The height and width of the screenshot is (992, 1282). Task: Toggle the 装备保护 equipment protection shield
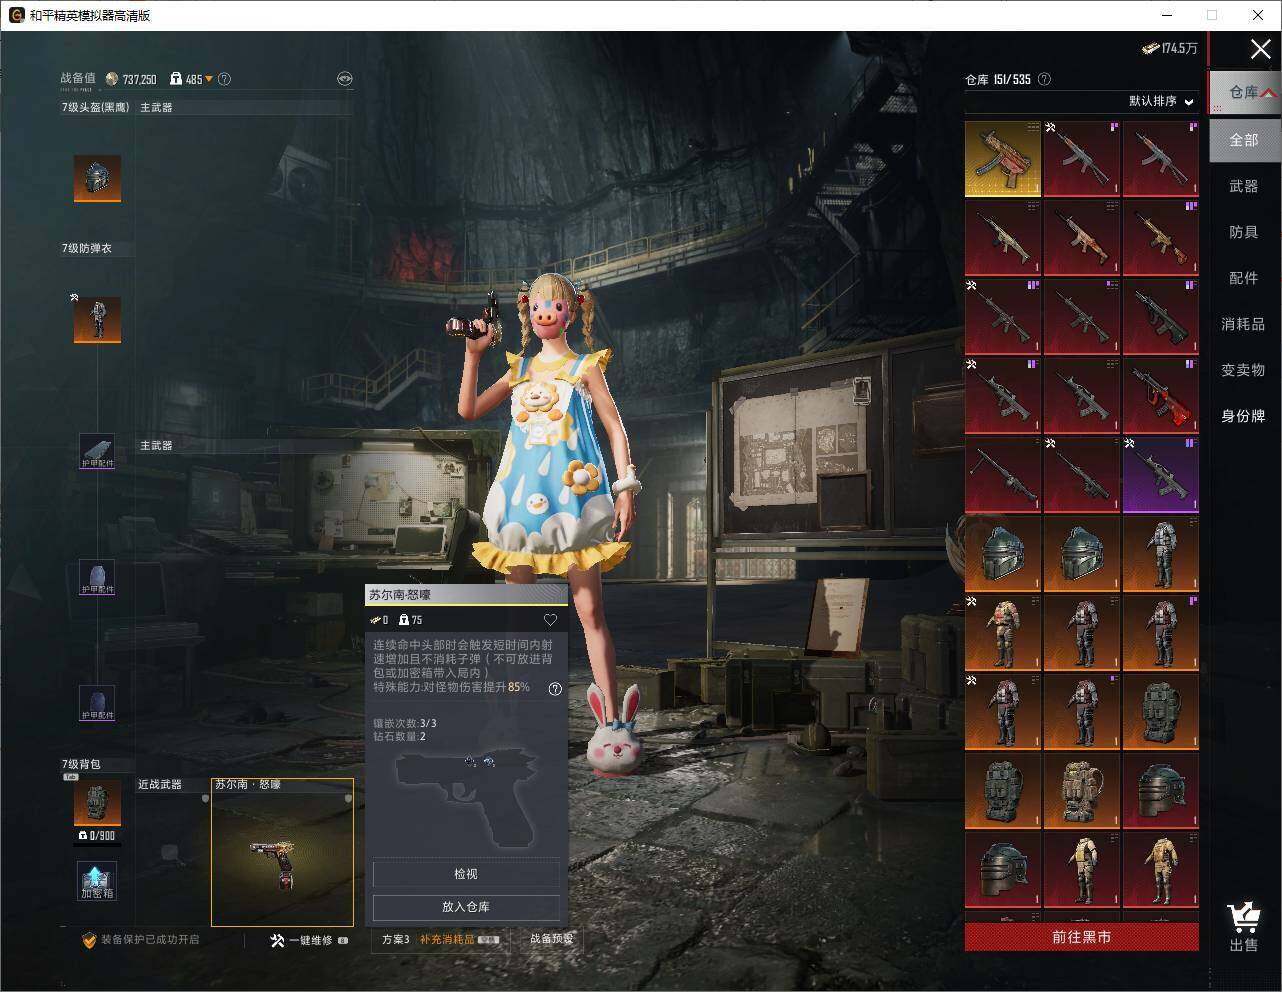click(x=89, y=940)
